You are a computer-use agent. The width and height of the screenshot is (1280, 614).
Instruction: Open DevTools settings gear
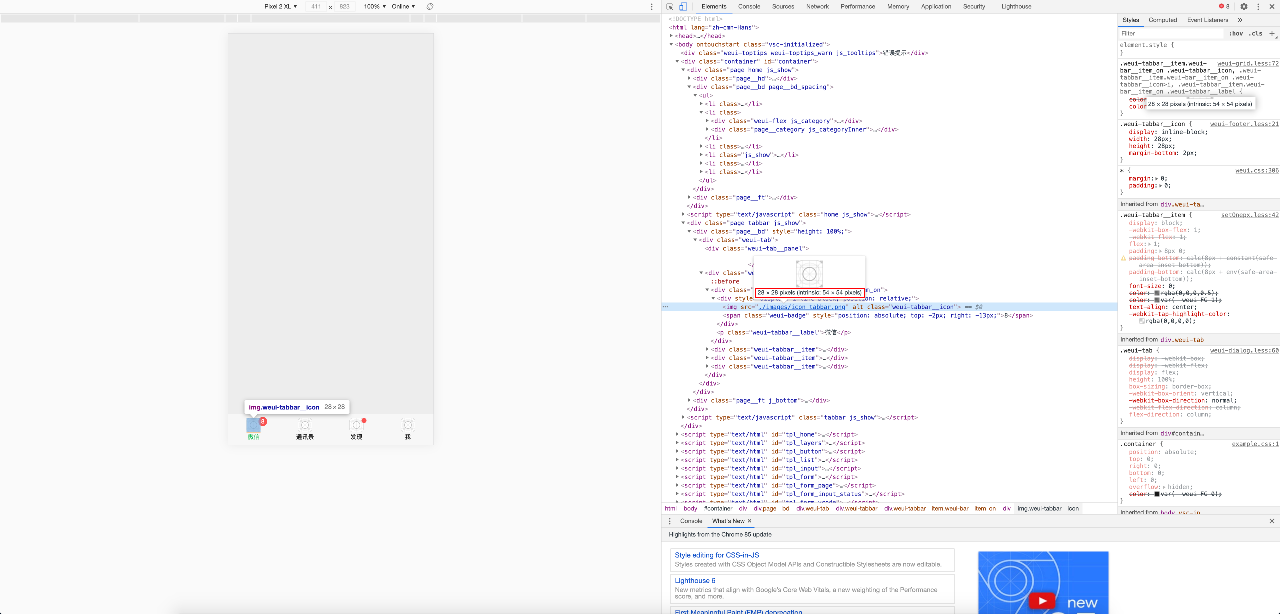1244,6
